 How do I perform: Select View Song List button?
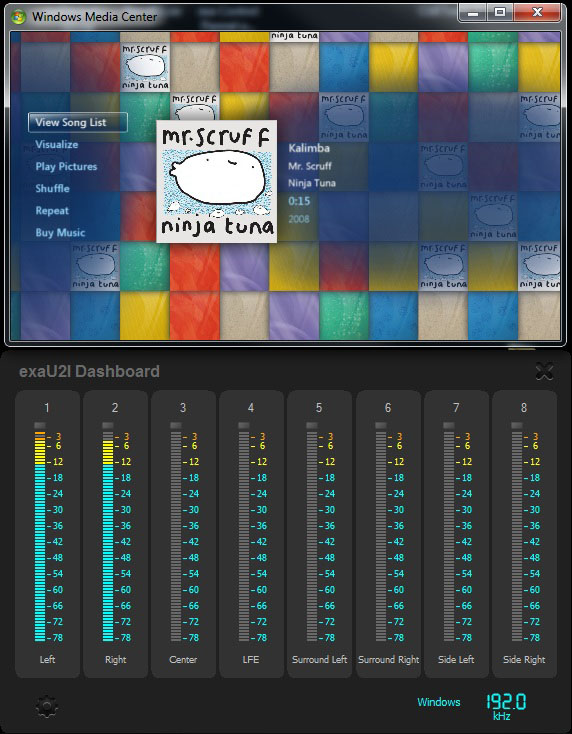pyautogui.click(x=78, y=123)
